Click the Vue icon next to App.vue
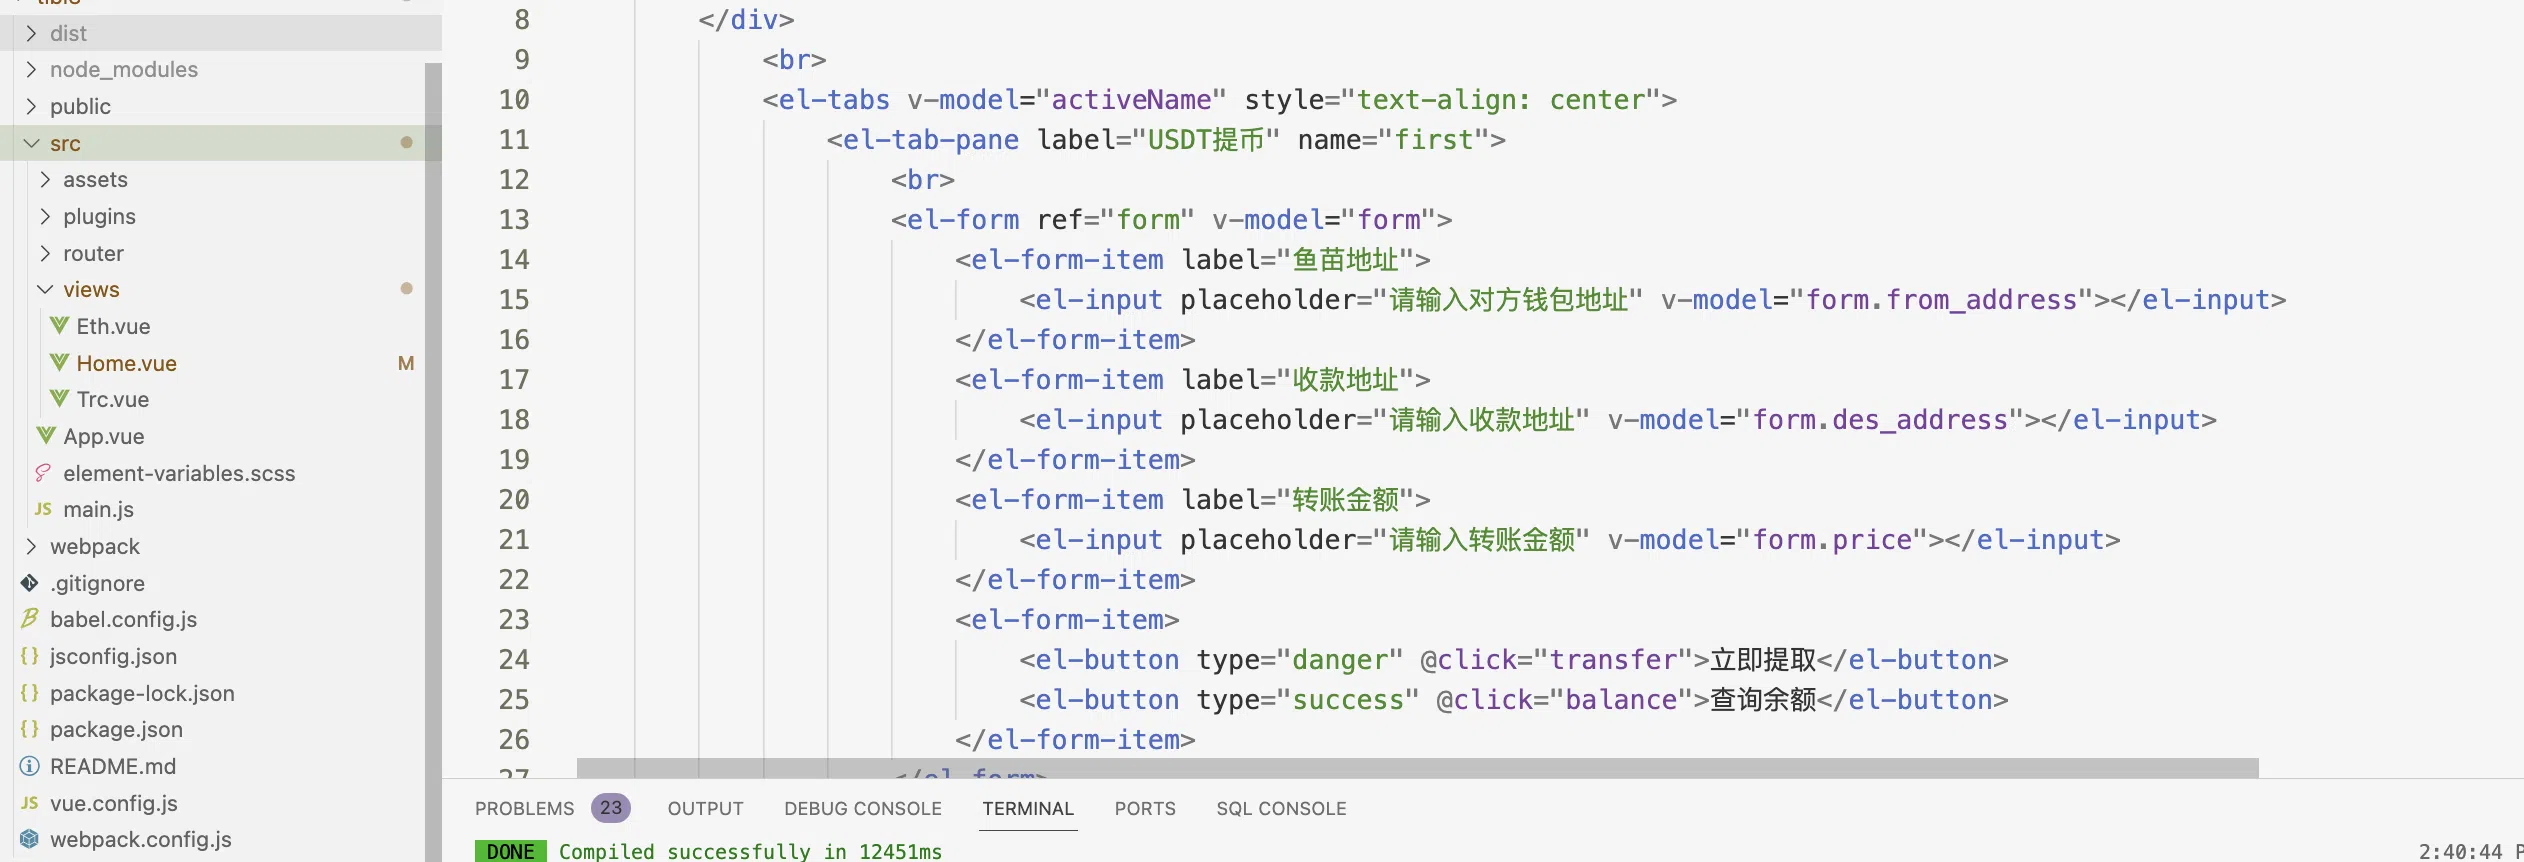2524x862 pixels. [46, 436]
